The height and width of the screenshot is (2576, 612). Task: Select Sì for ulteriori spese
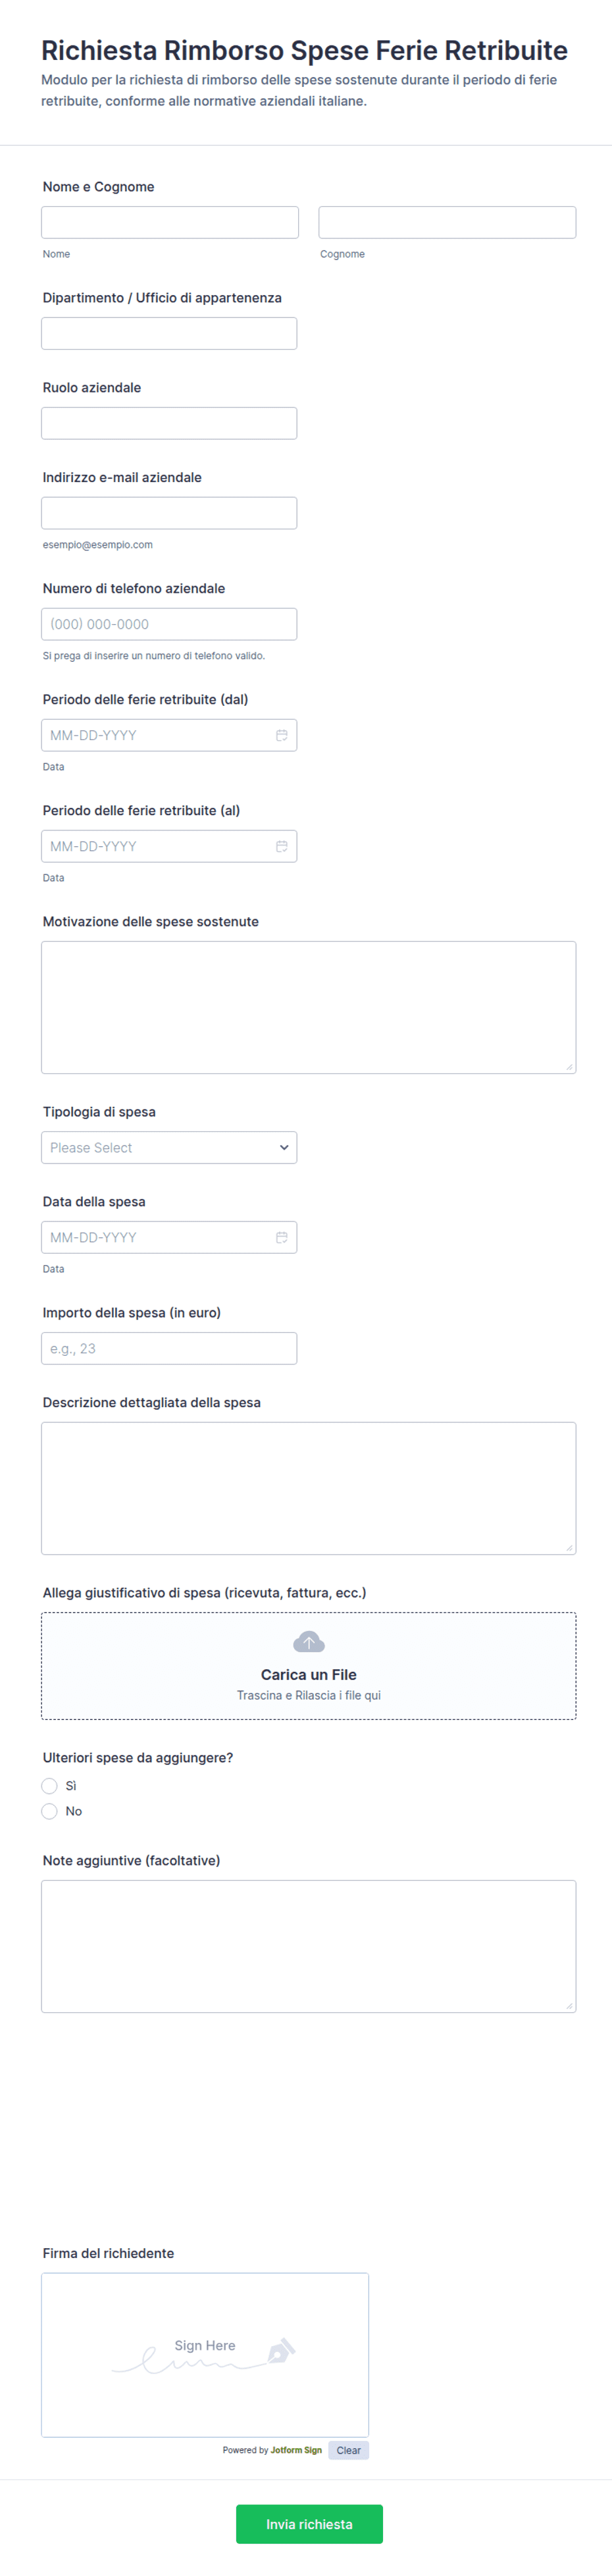(x=49, y=1786)
